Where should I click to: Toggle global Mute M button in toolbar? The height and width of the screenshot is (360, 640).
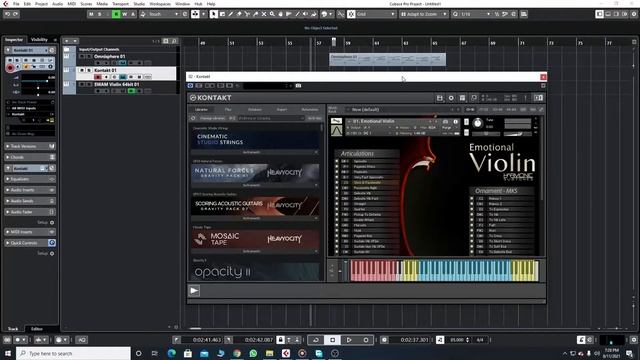(91, 14)
